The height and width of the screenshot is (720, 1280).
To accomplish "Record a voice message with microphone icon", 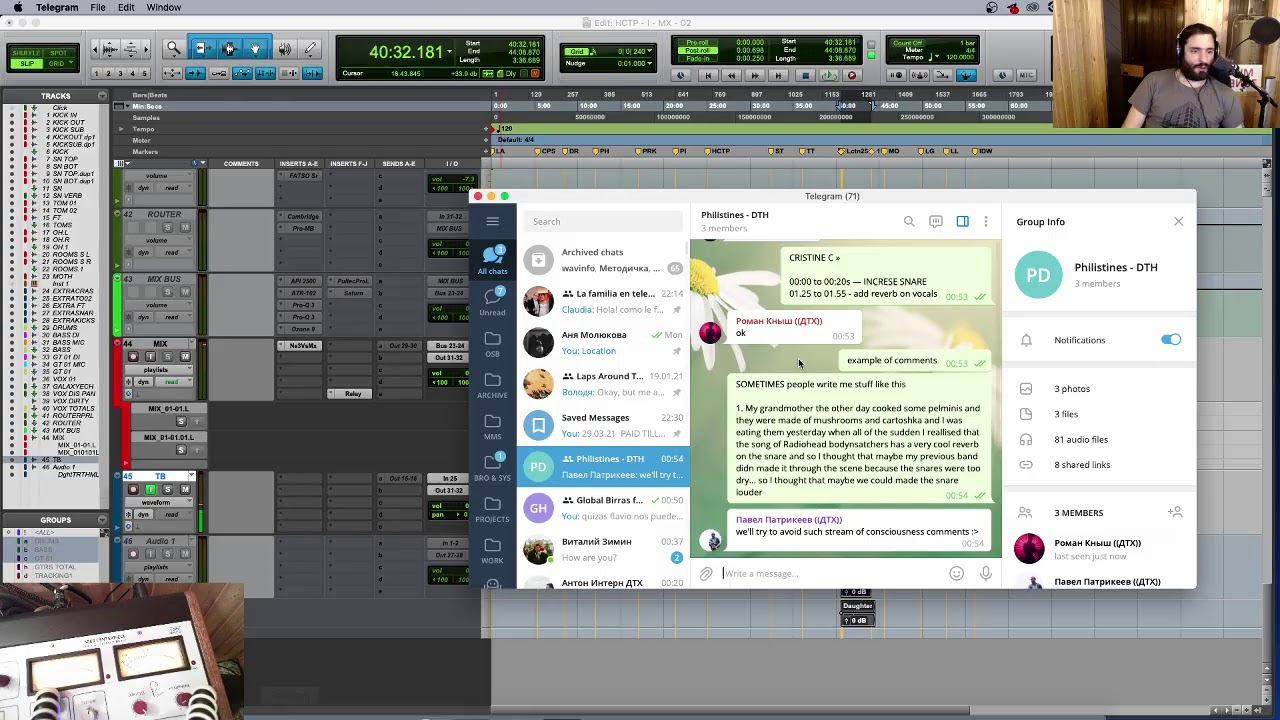I will [x=986, y=574].
